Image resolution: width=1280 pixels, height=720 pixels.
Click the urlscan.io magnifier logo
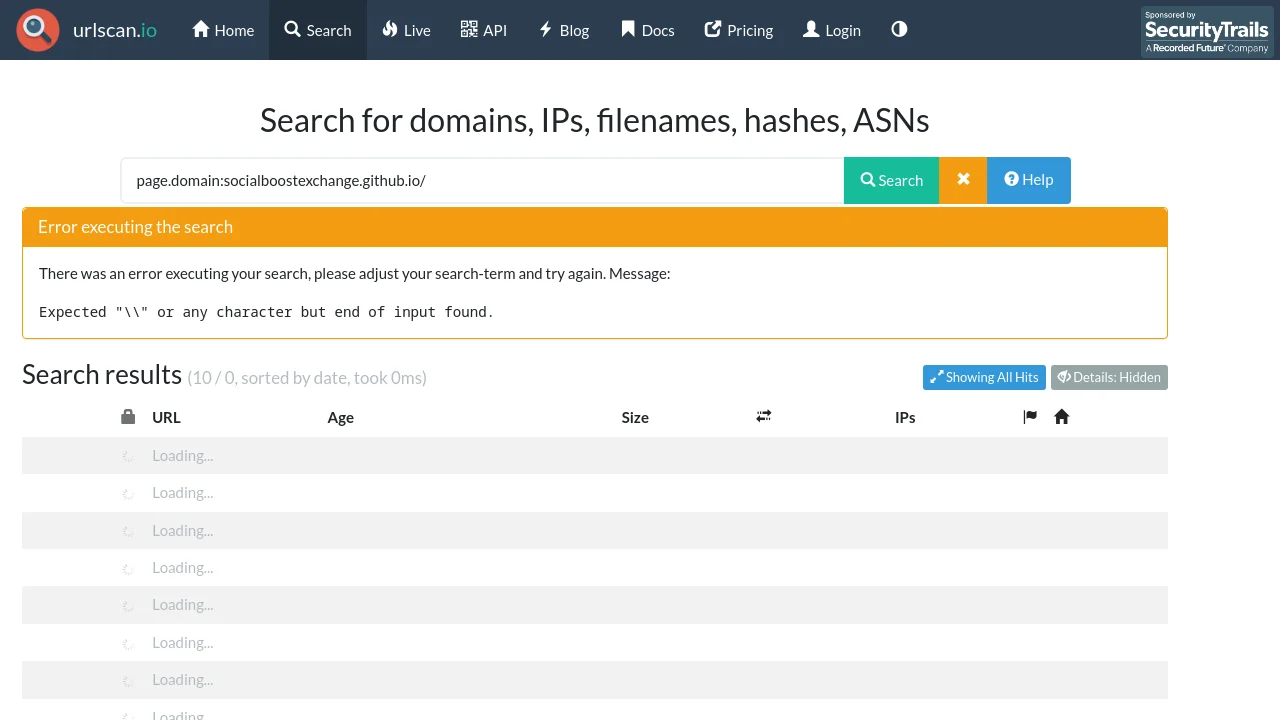[38, 30]
